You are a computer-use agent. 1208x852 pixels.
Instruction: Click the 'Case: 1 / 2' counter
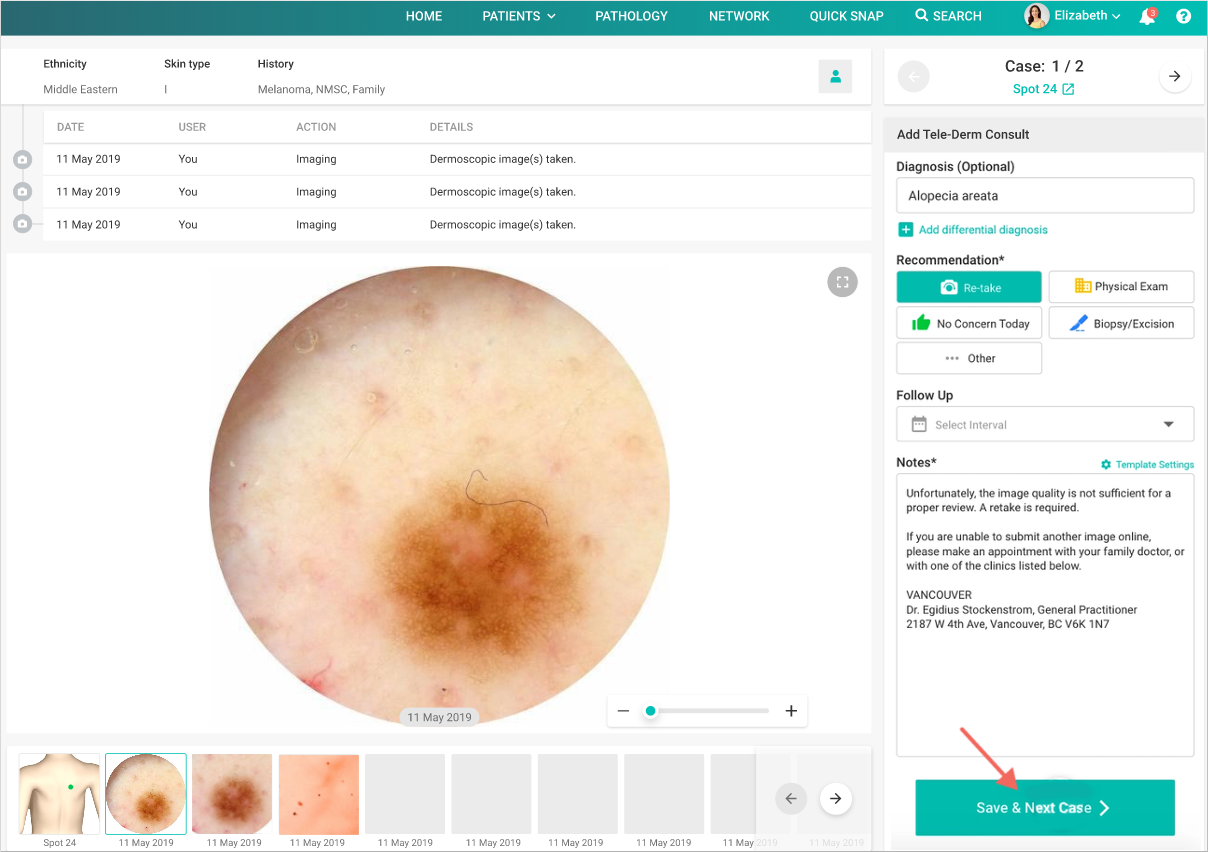pos(1044,66)
